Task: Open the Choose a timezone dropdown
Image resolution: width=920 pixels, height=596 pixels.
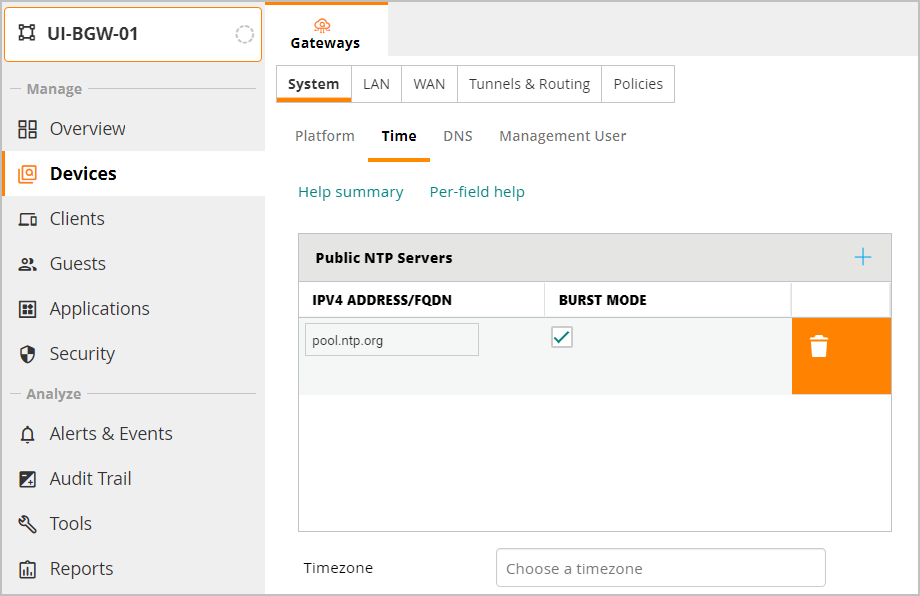Action: (x=660, y=568)
